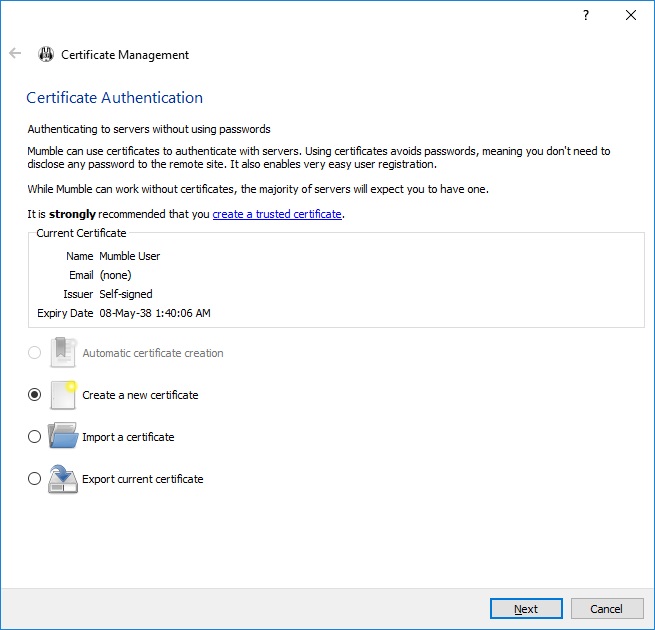Click the Create a new certificate label text
Viewport: 655px width, 630px height.
(140, 395)
